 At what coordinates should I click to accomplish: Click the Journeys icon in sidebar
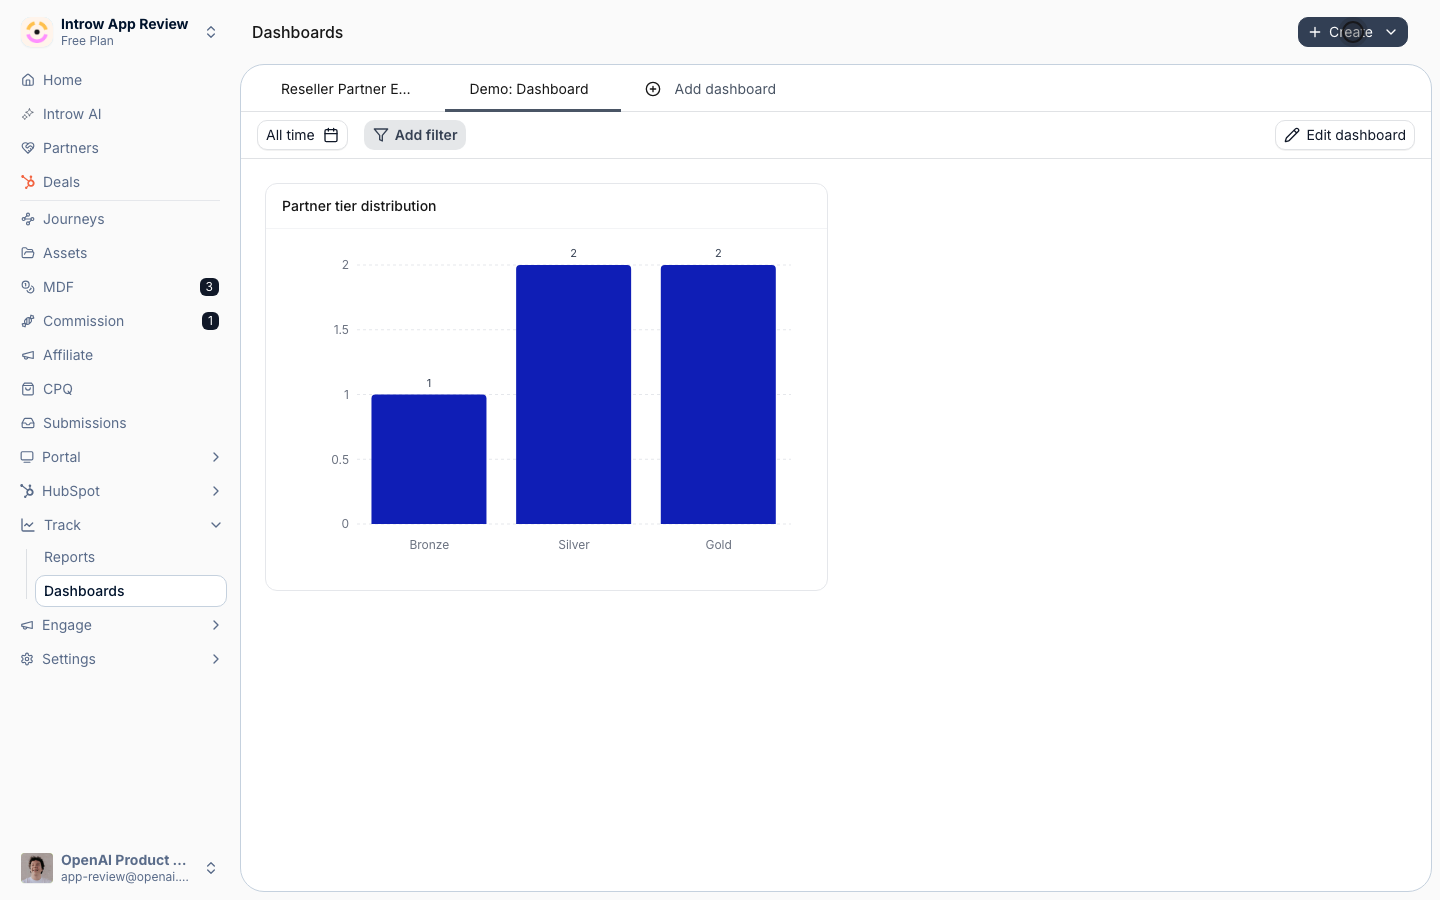tap(28, 219)
